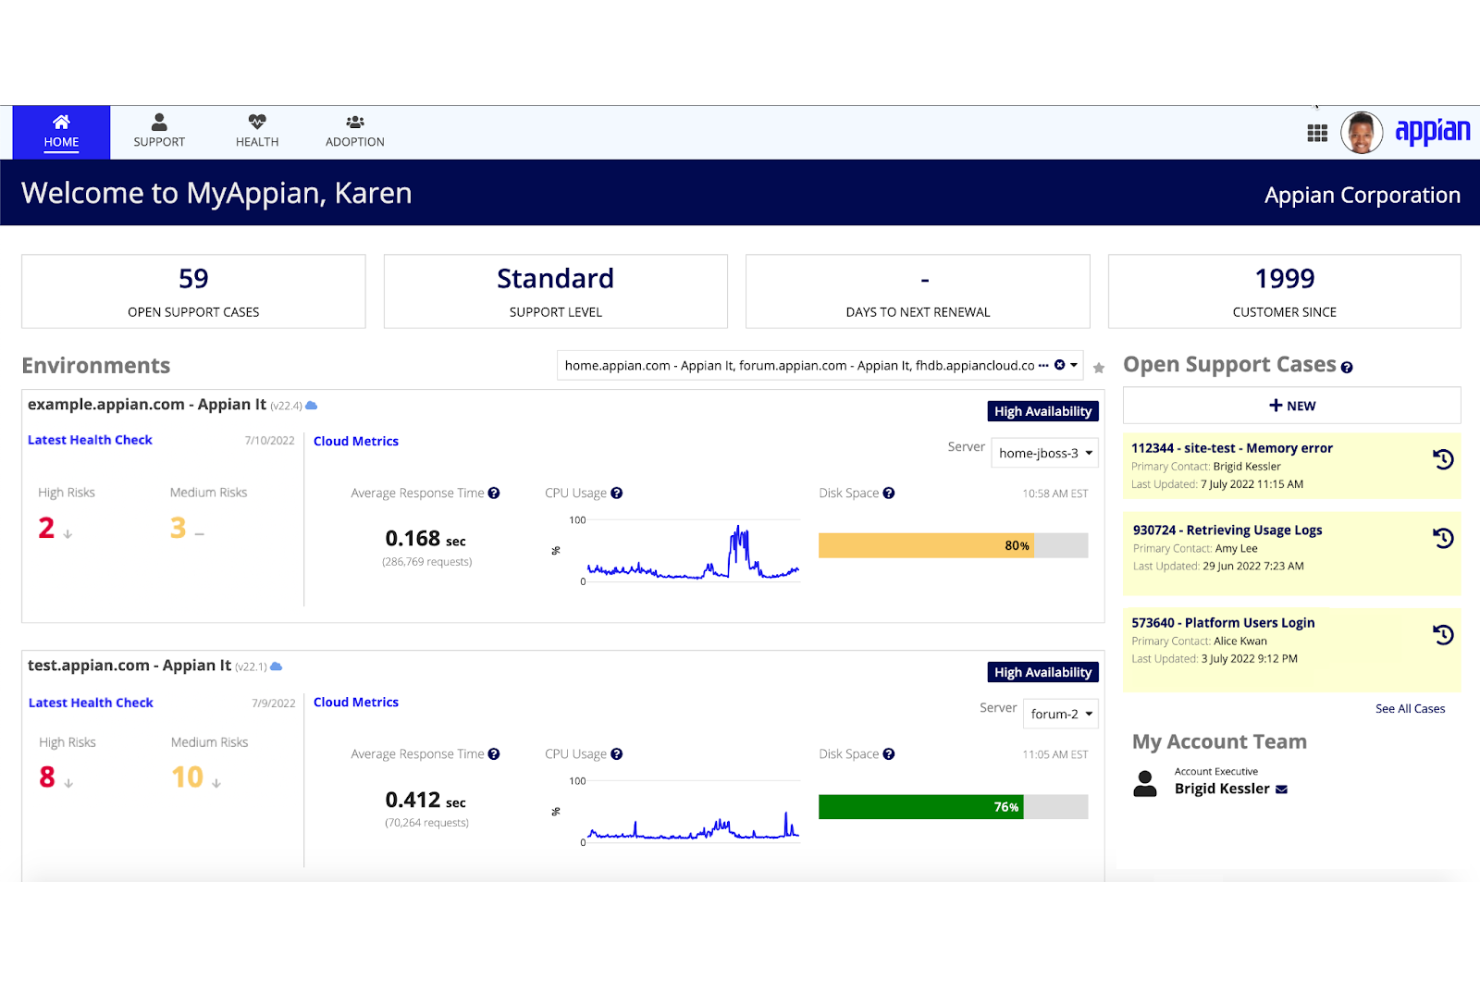Click the Standard Support Level card
Viewport: 1480px width, 987px height.
[x=555, y=291]
